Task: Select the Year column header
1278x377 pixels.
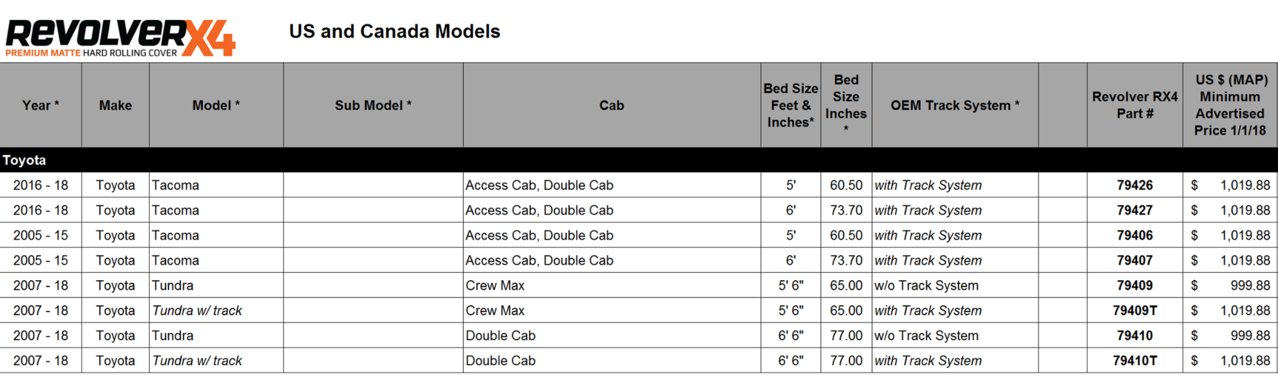Action: pos(41,105)
